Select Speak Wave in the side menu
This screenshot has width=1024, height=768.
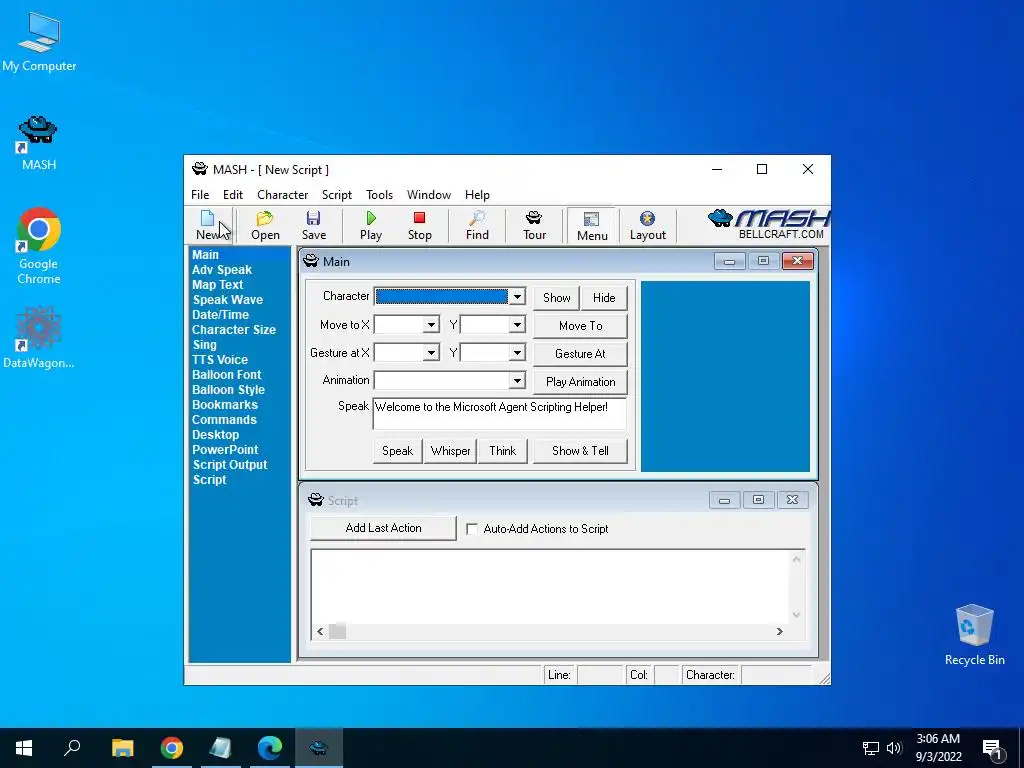coord(227,300)
